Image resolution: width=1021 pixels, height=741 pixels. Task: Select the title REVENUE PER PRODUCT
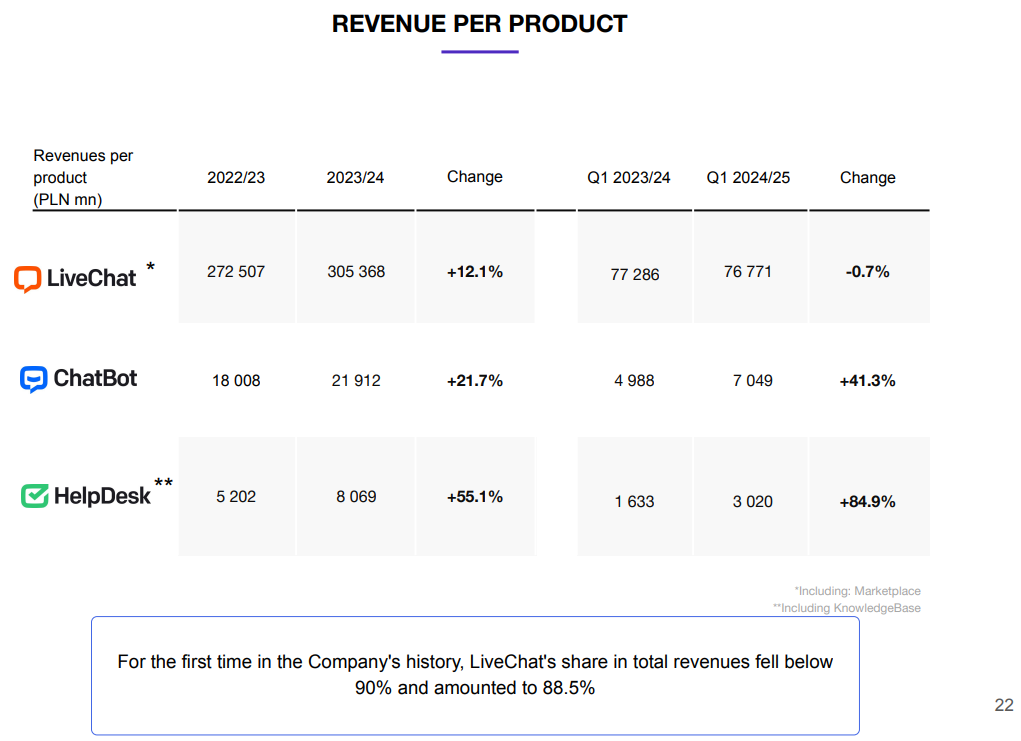[x=479, y=24]
